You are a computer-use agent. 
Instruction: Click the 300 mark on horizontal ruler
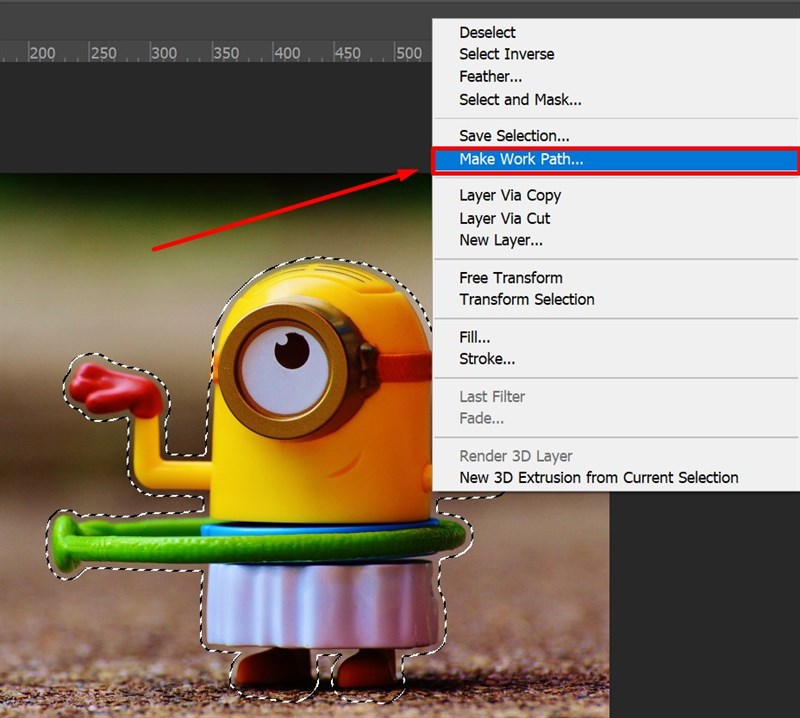coord(164,53)
